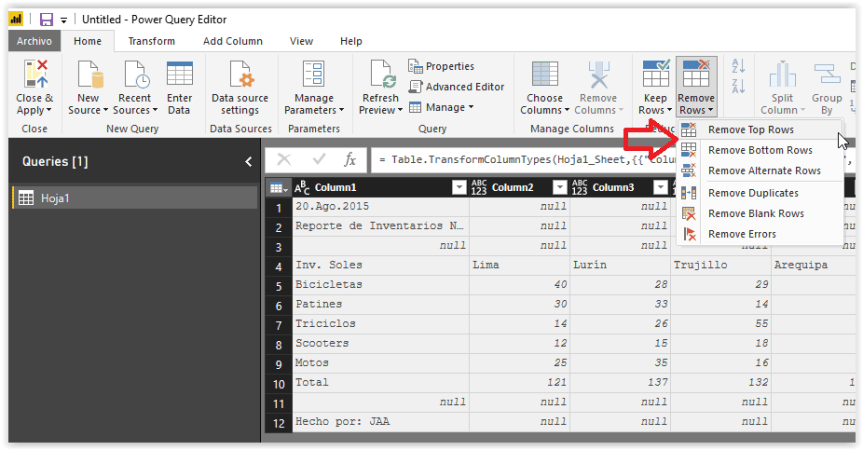Image resolution: width=863 pixels, height=450 pixels.
Task: Click the Choose Columns icon
Action: coord(545,75)
